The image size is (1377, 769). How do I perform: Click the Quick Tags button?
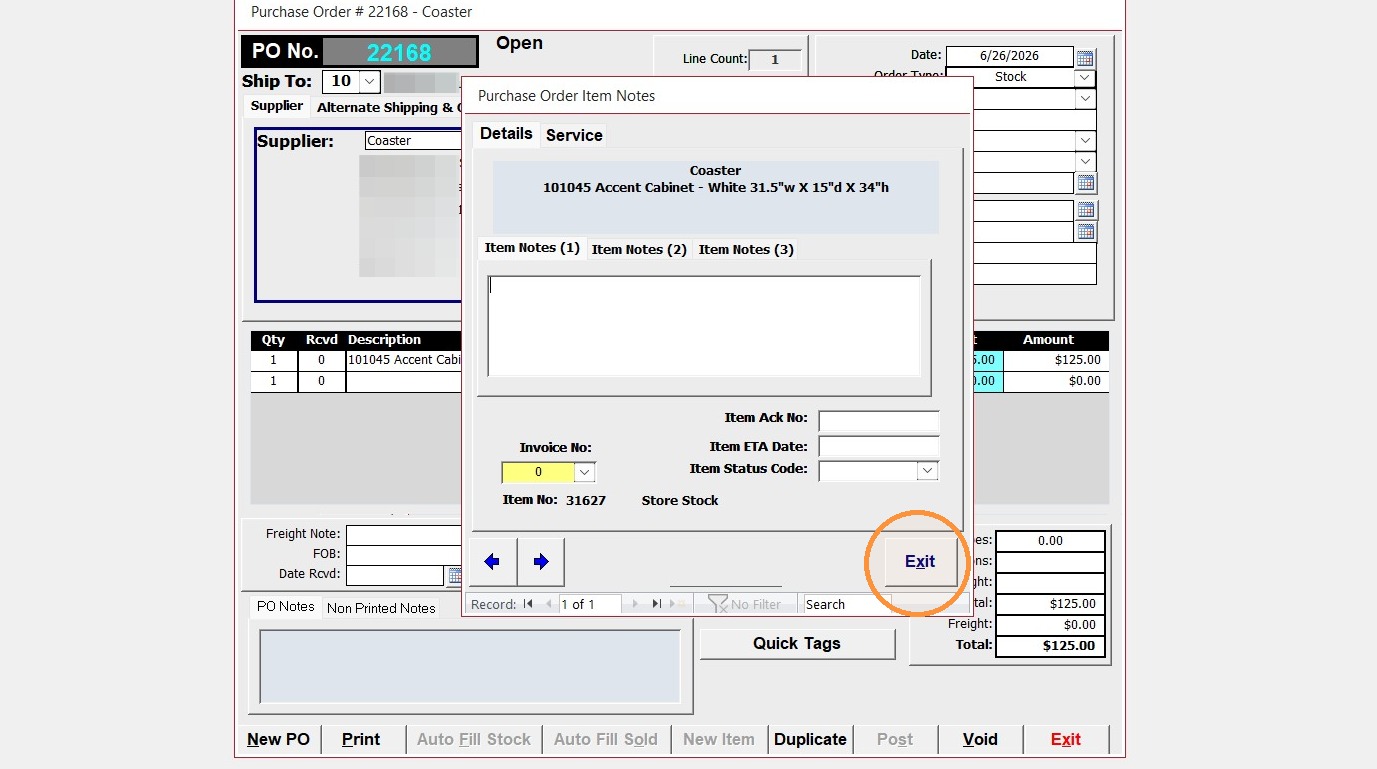click(x=797, y=644)
